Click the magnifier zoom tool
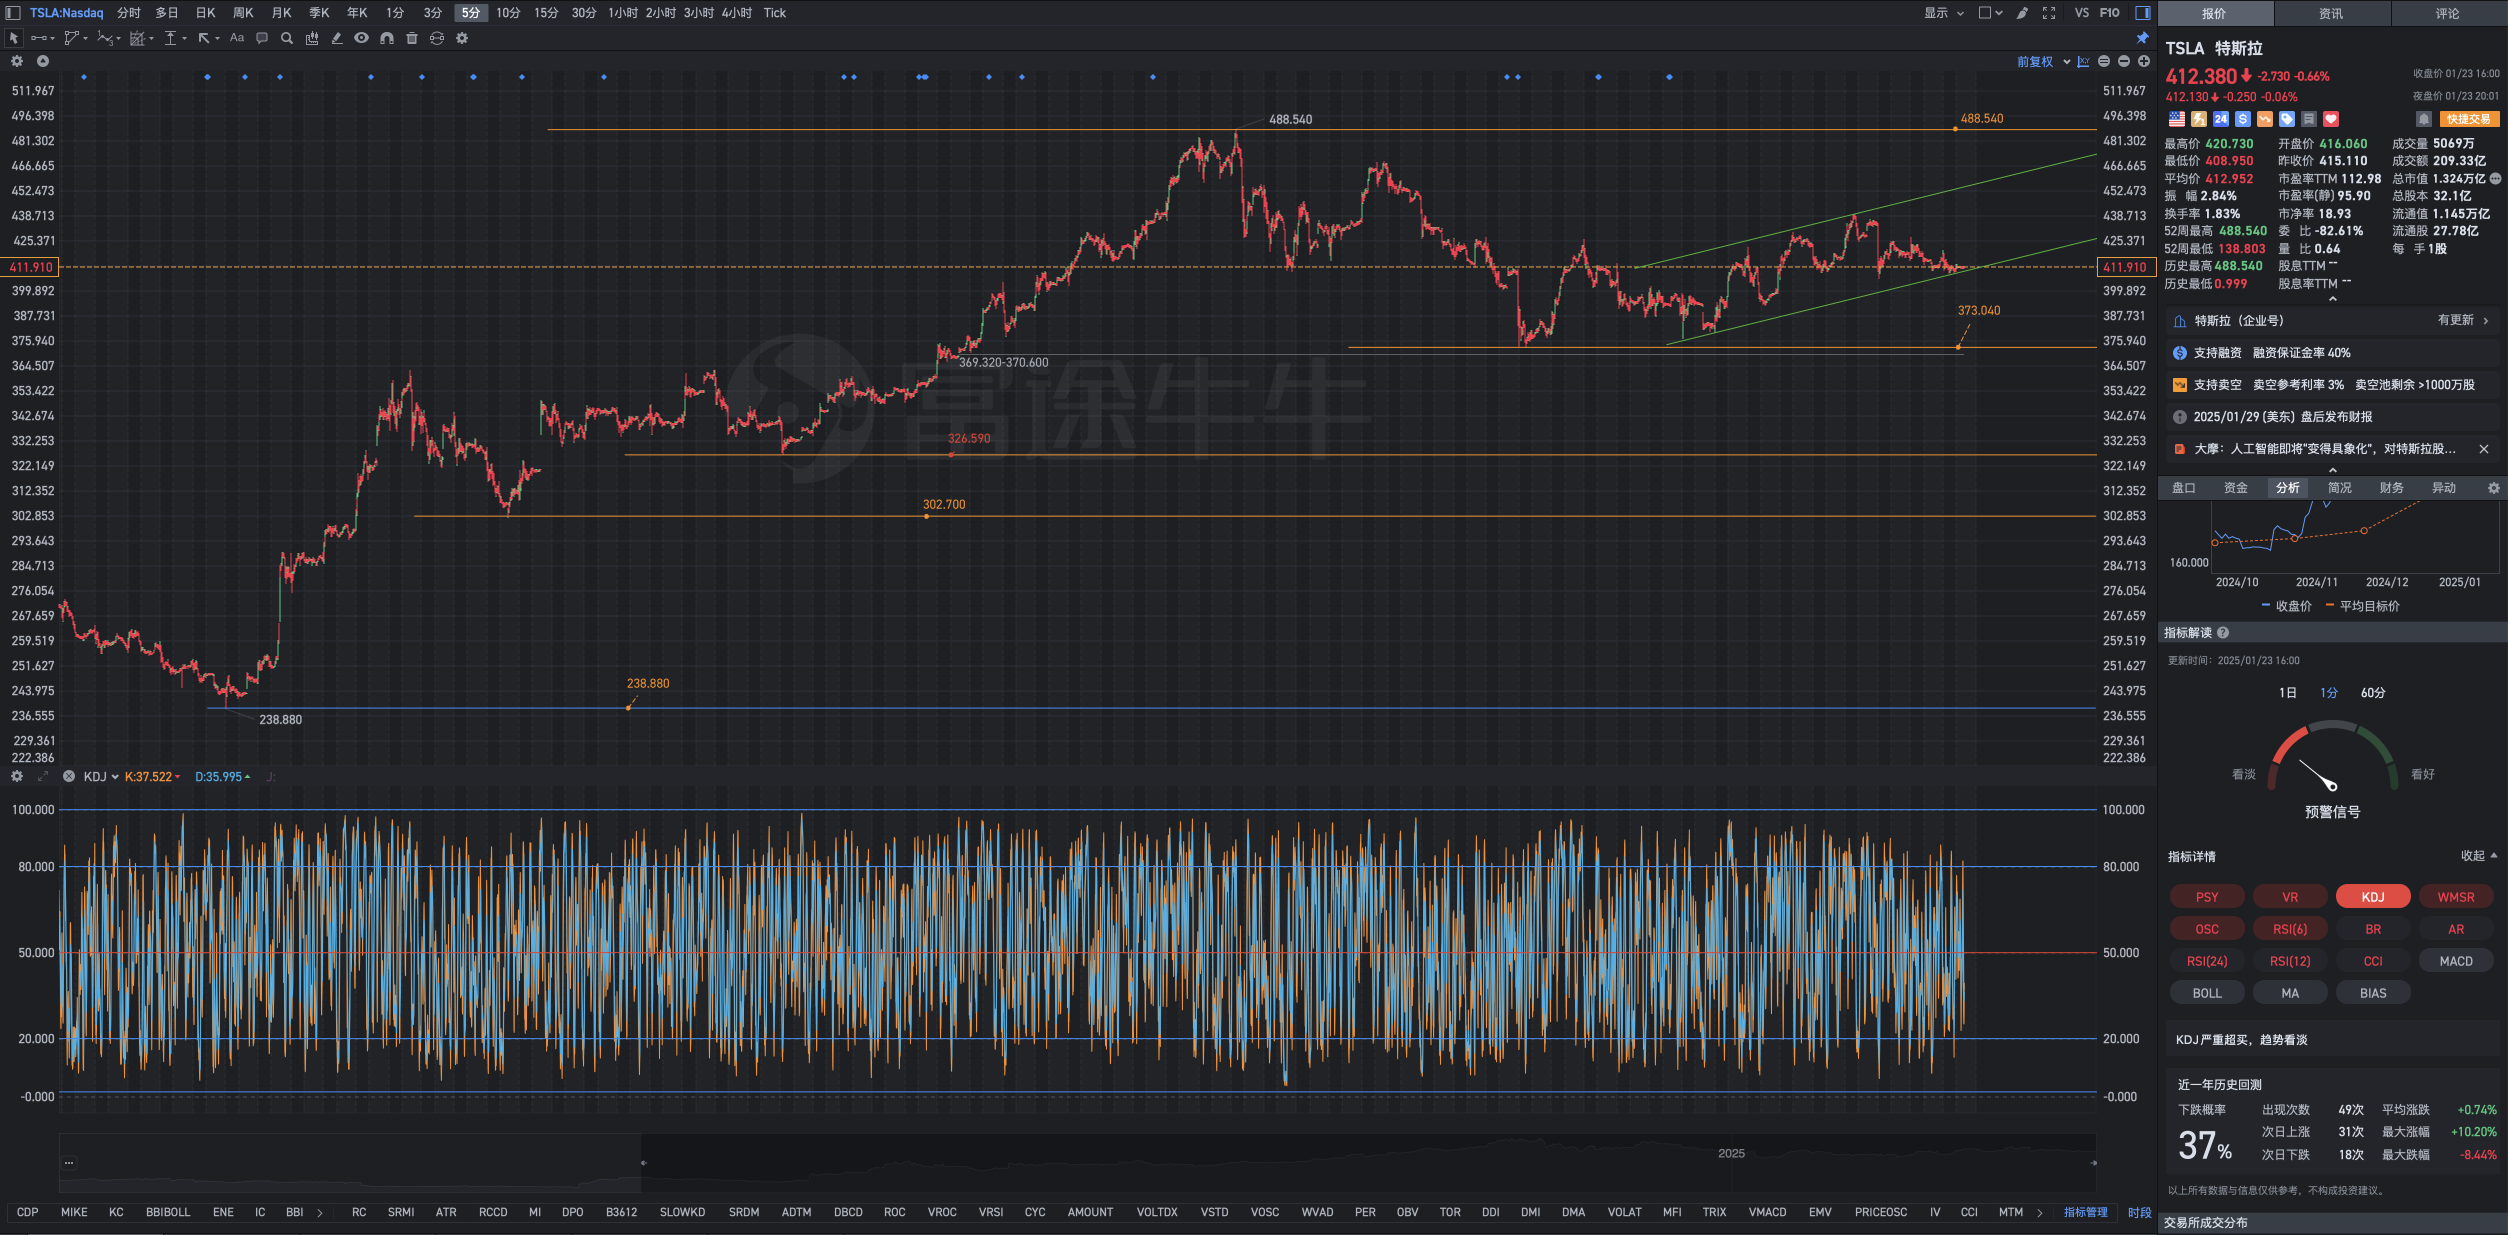The height and width of the screenshot is (1235, 2508). (287, 38)
